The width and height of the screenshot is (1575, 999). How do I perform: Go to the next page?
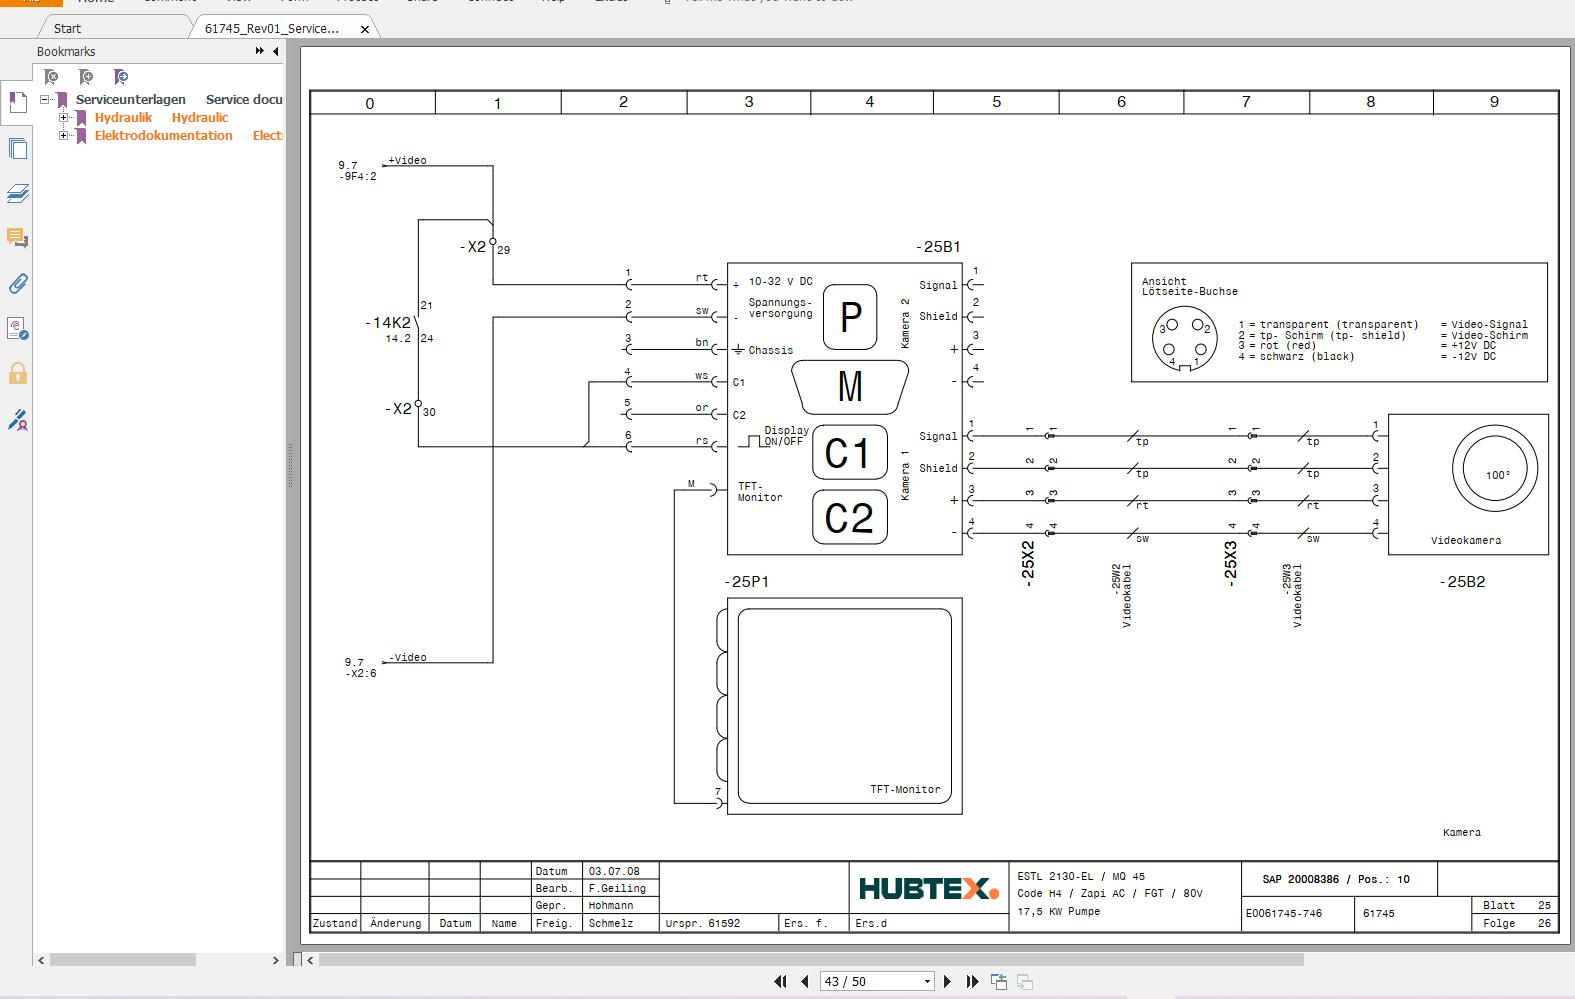[x=948, y=982]
